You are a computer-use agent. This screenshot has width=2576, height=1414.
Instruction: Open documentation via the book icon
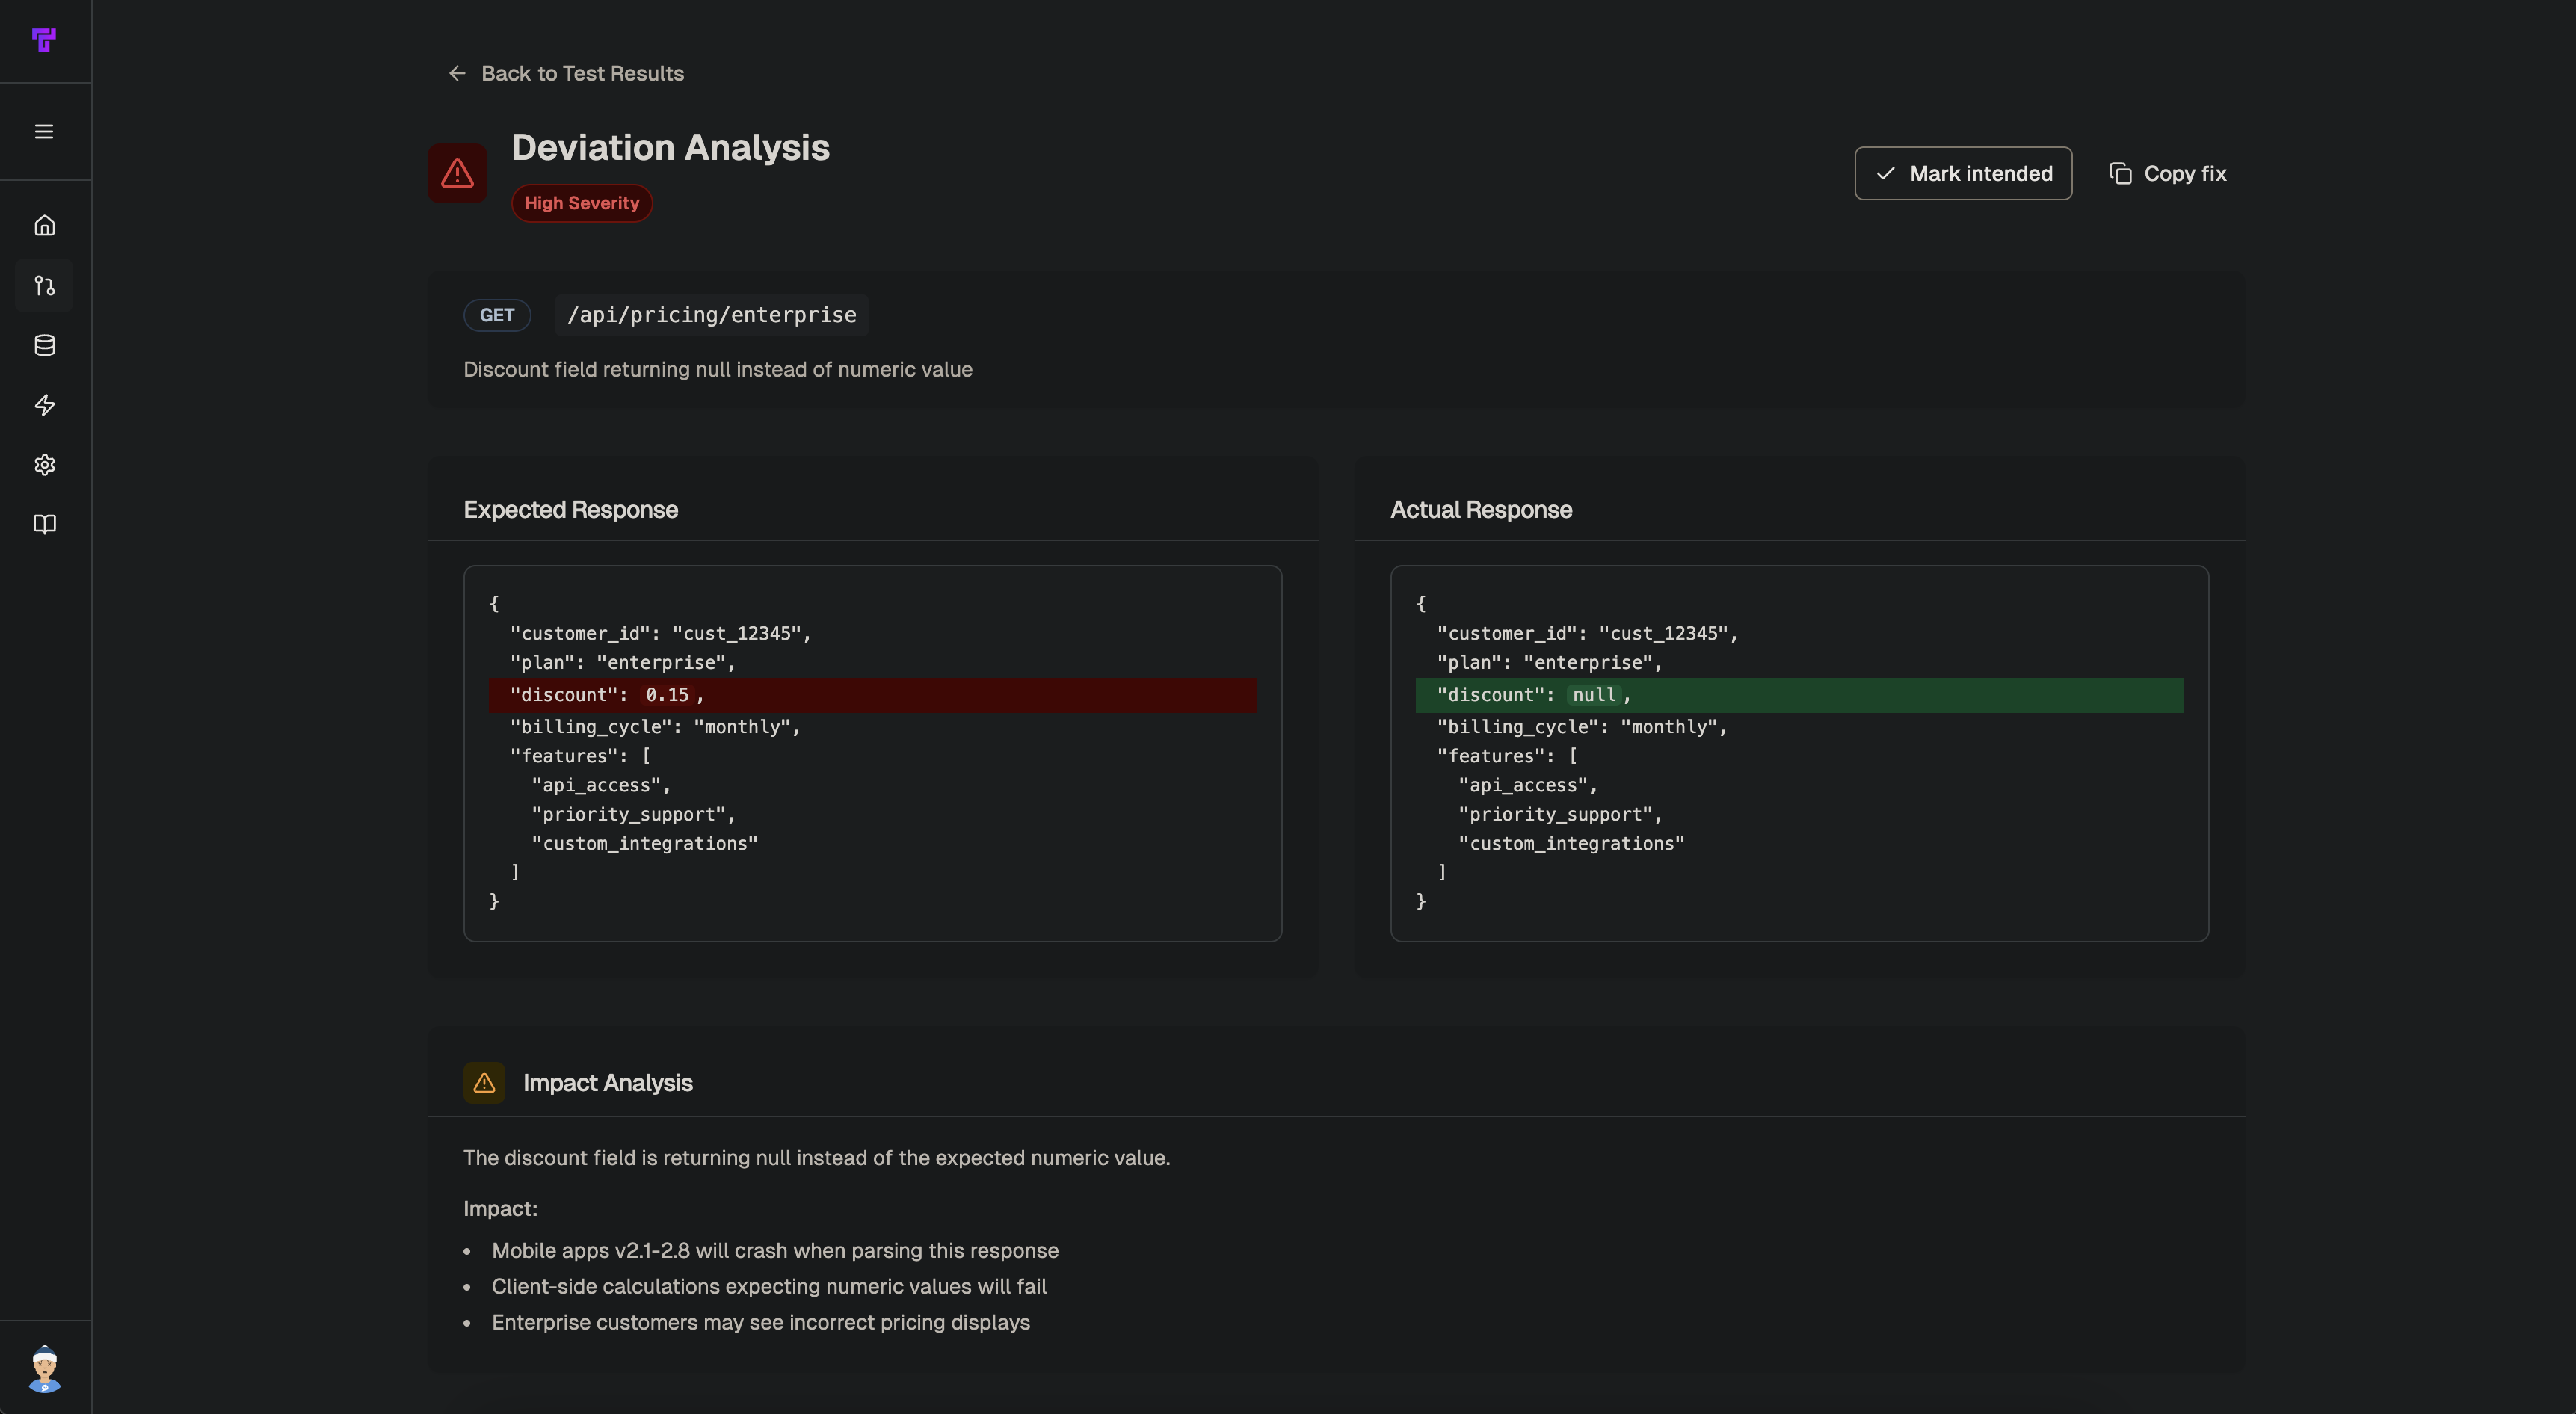(x=44, y=524)
